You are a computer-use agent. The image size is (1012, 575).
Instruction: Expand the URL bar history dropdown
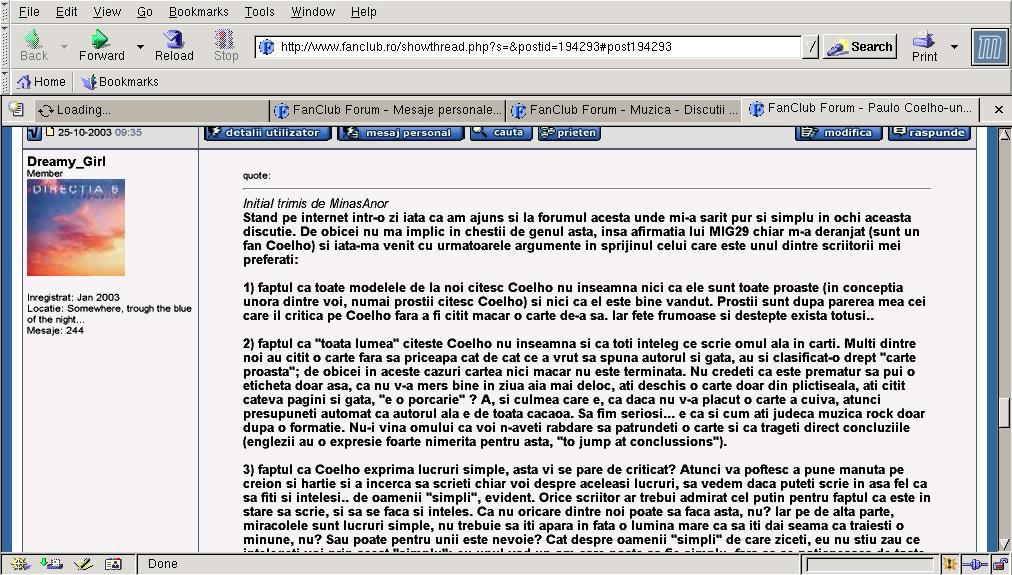811,46
